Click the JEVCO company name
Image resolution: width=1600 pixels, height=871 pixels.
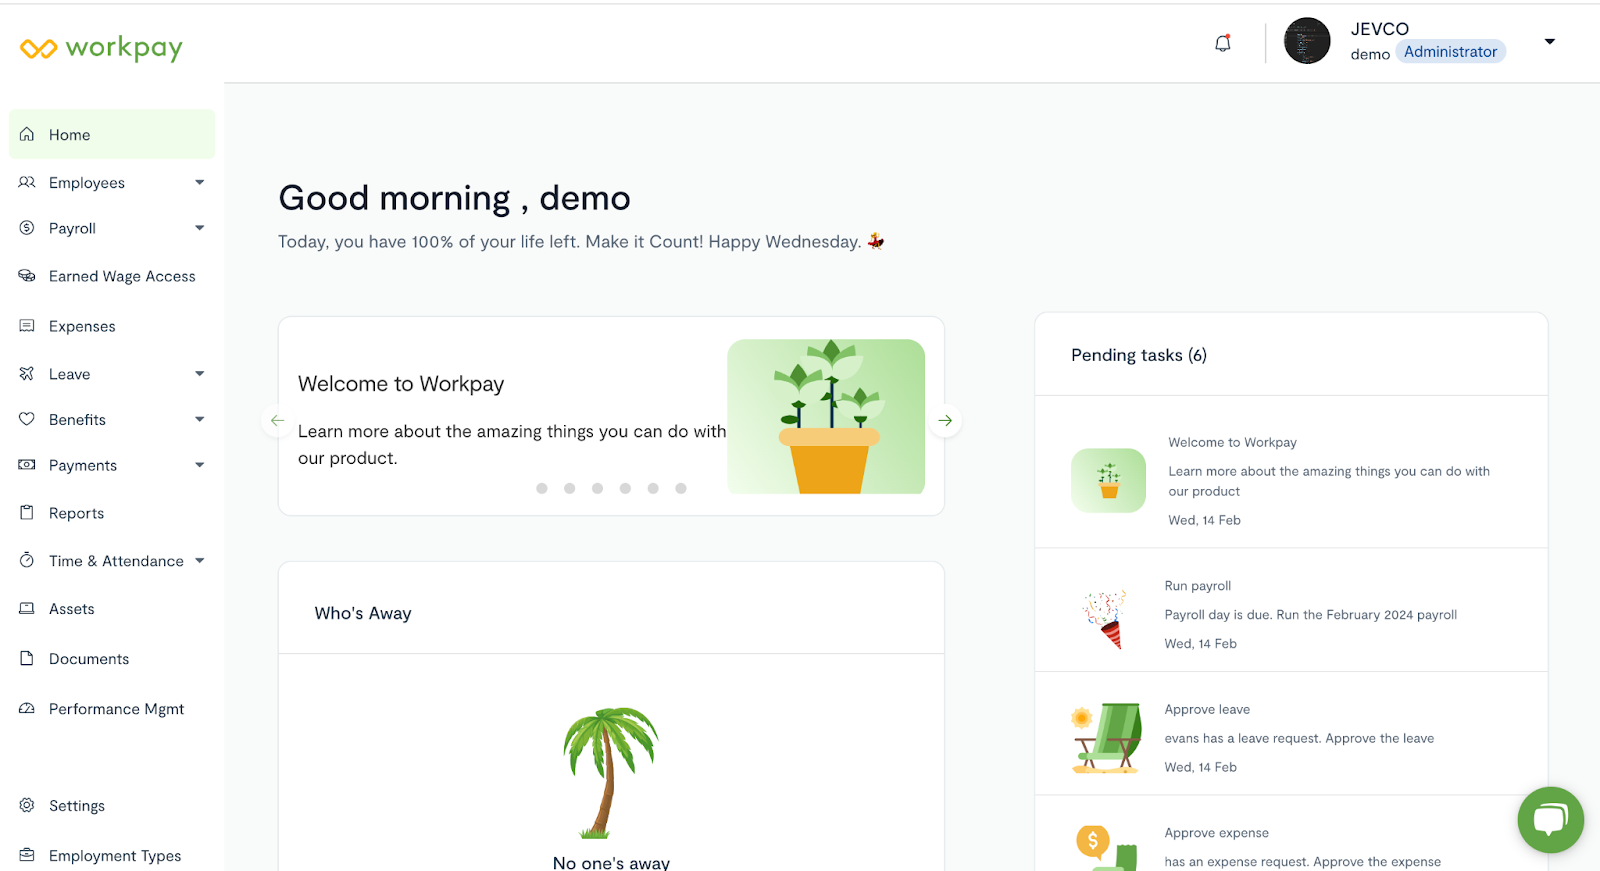(x=1379, y=29)
